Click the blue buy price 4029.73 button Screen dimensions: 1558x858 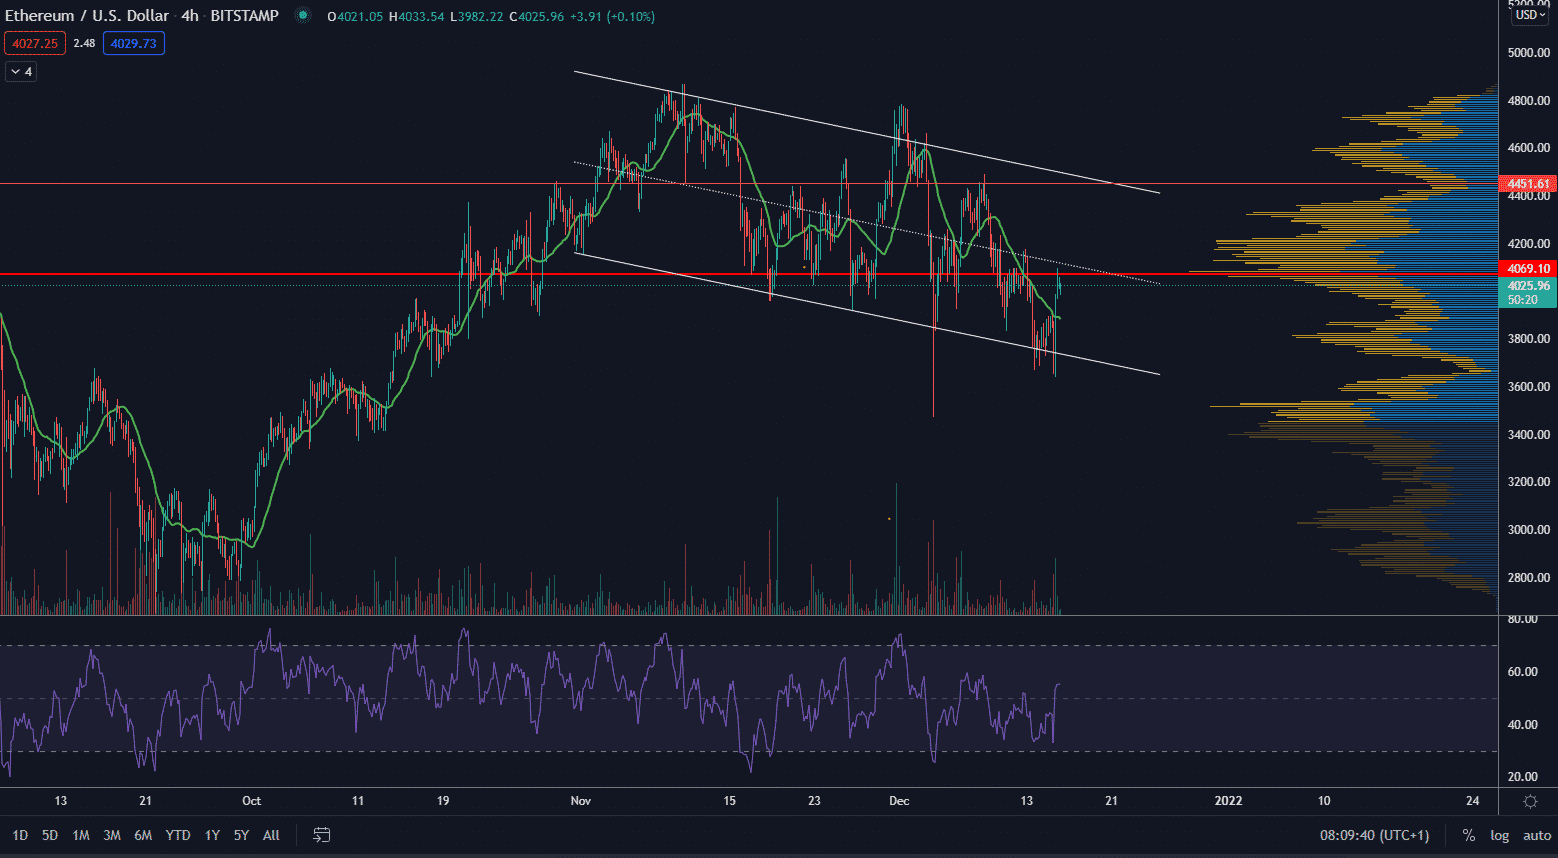click(x=133, y=43)
